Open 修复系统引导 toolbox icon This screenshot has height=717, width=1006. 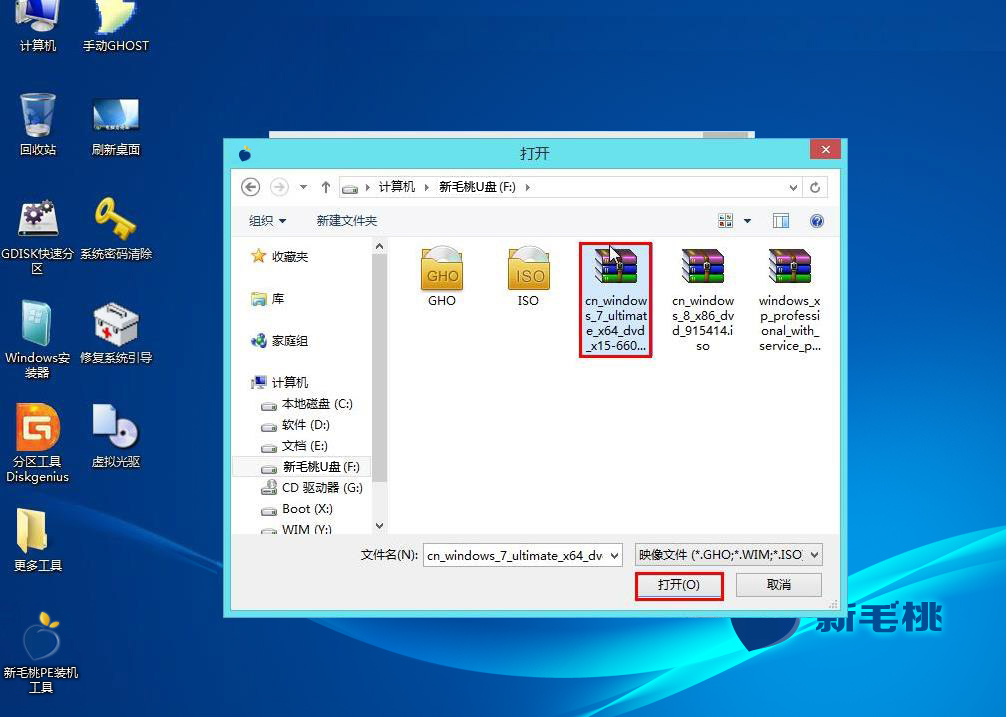(115, 333)
